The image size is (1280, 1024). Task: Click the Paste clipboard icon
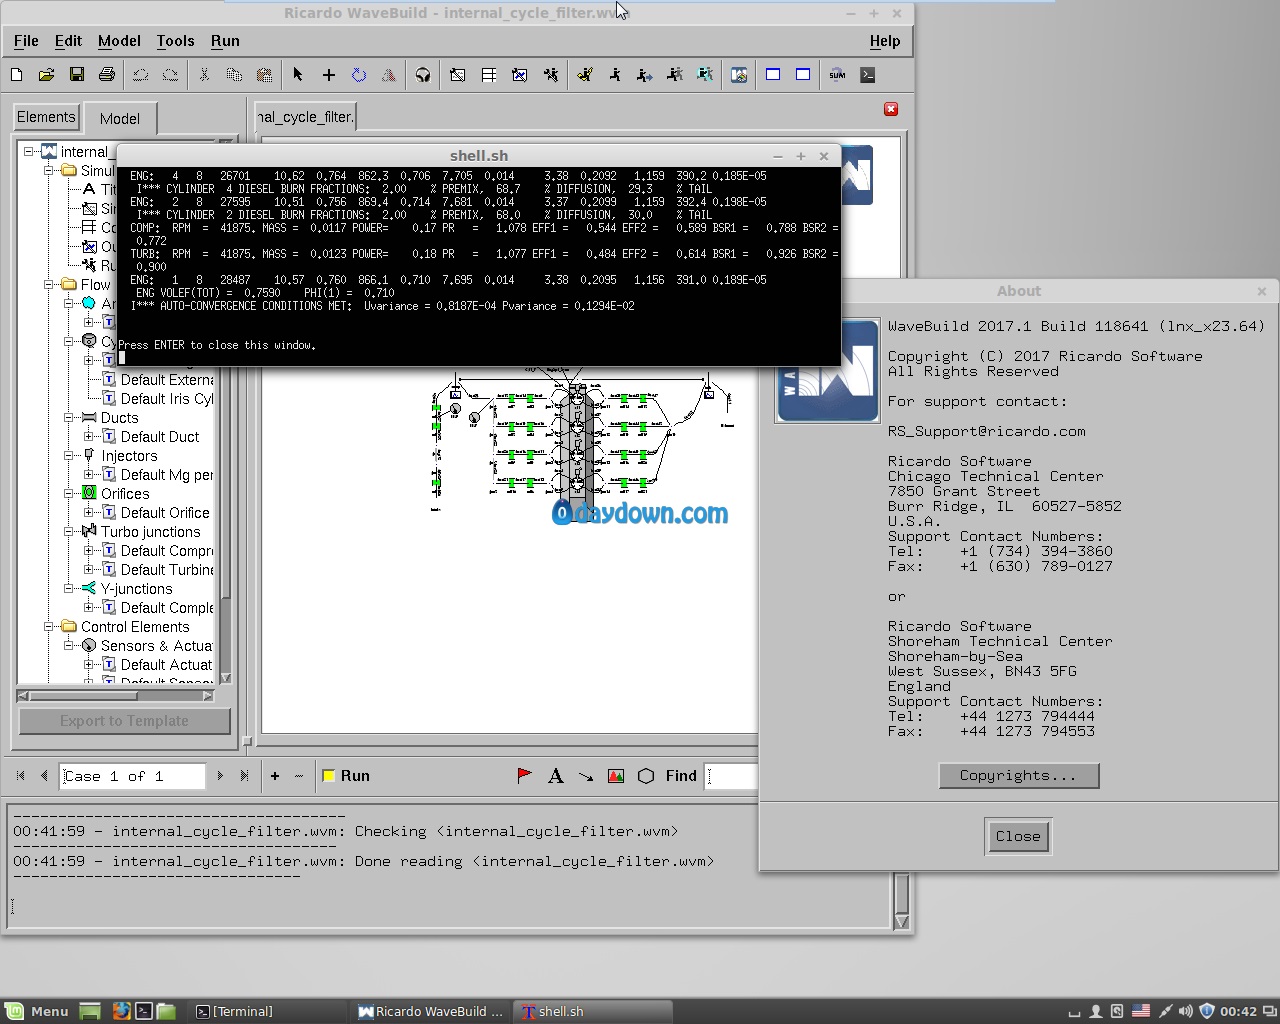[x=265, y=75]
